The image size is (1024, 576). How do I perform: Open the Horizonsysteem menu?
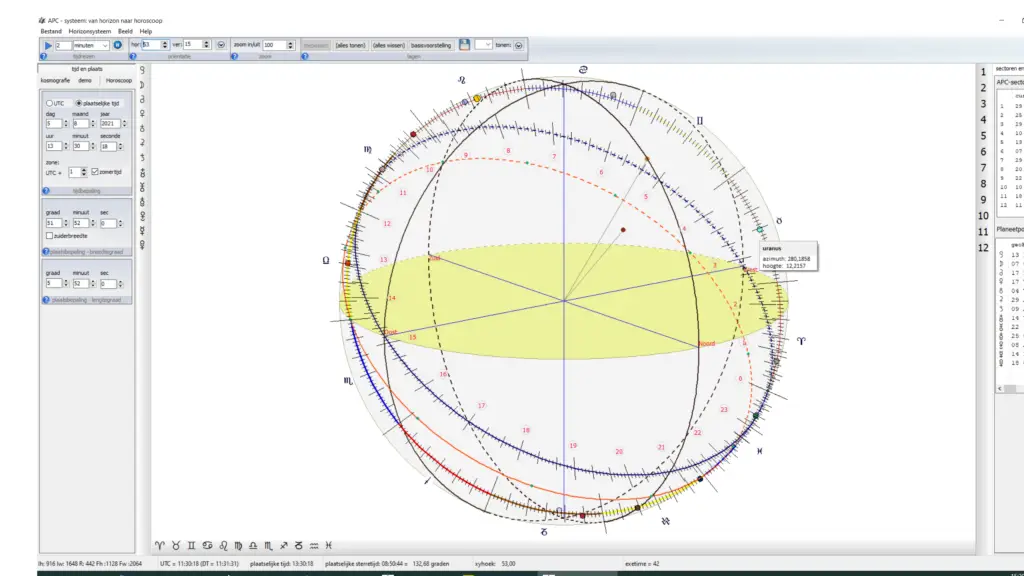(x=90, y=31)
